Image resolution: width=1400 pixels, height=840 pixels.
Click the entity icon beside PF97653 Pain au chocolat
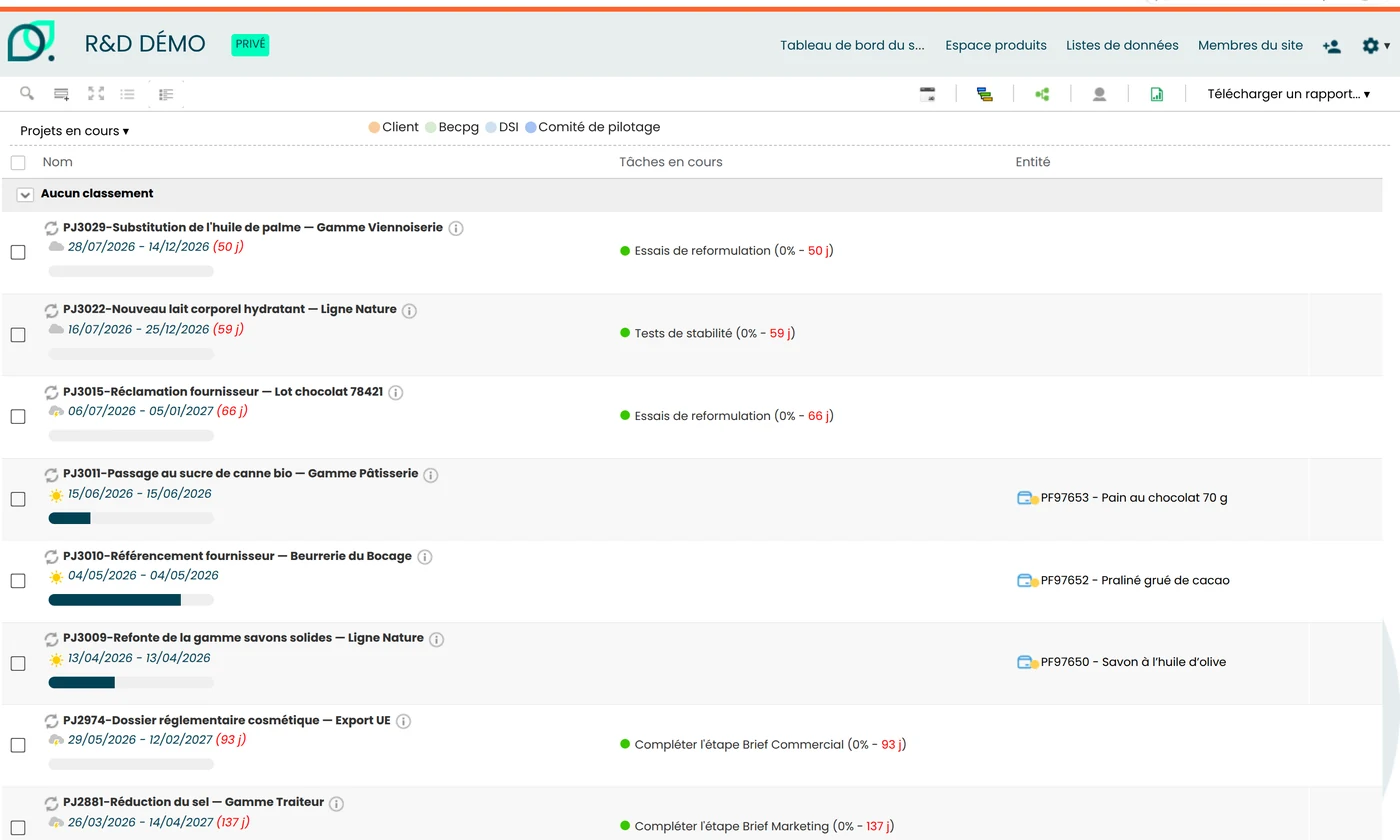click(1027, 498)
